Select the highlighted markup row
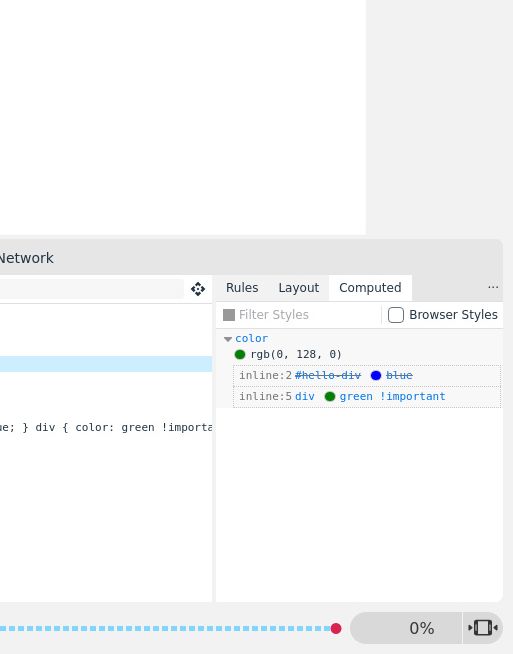This screenshot has width=513, height=654. coord(106,364)
